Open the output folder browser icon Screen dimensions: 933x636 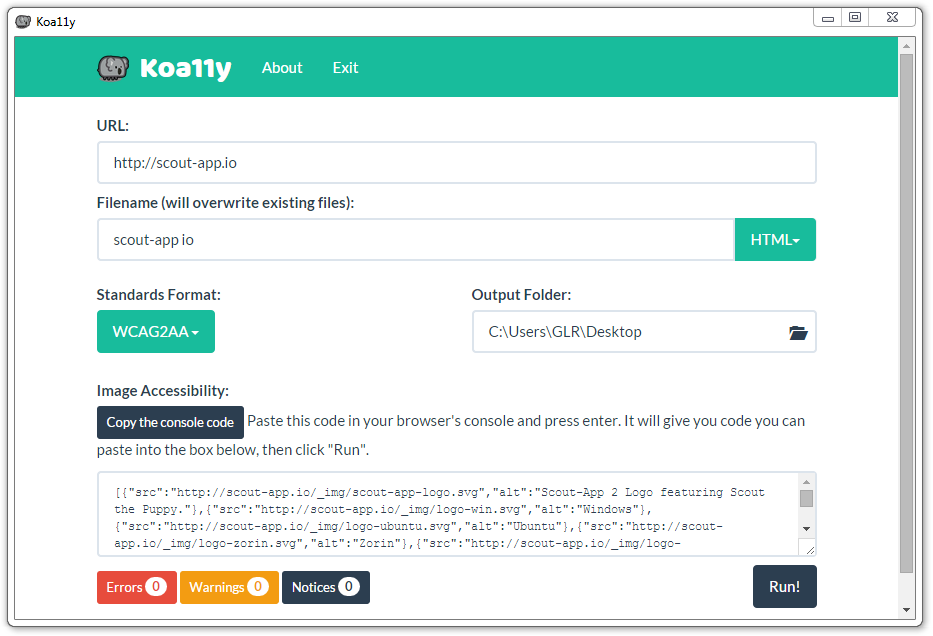(797, 331)
